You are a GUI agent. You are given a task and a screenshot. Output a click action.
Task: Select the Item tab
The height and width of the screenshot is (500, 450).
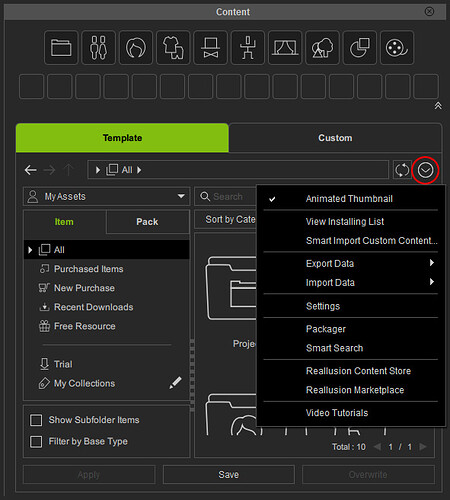pyautogui.click(x=64, y=222)
